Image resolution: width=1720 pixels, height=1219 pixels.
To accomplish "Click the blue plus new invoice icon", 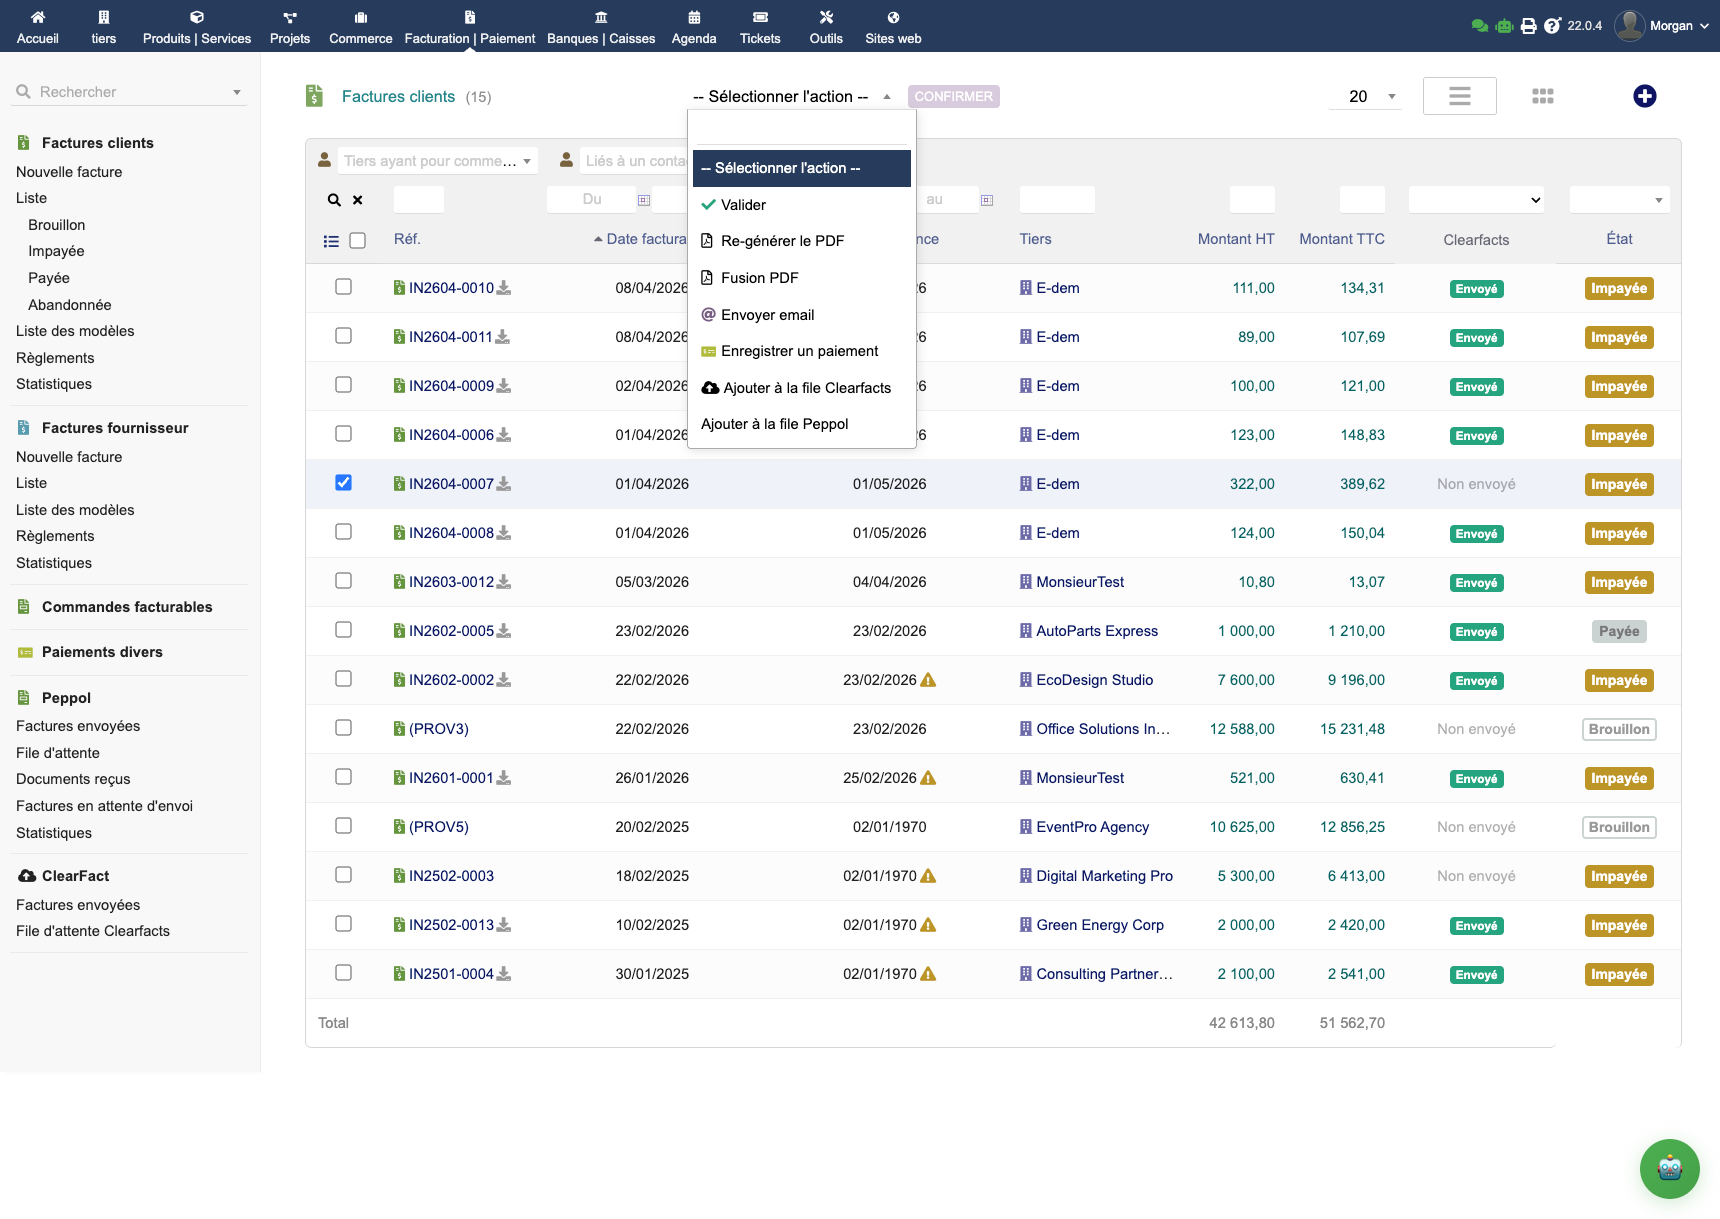I will pyautogui.click(x=1644, y=96).
